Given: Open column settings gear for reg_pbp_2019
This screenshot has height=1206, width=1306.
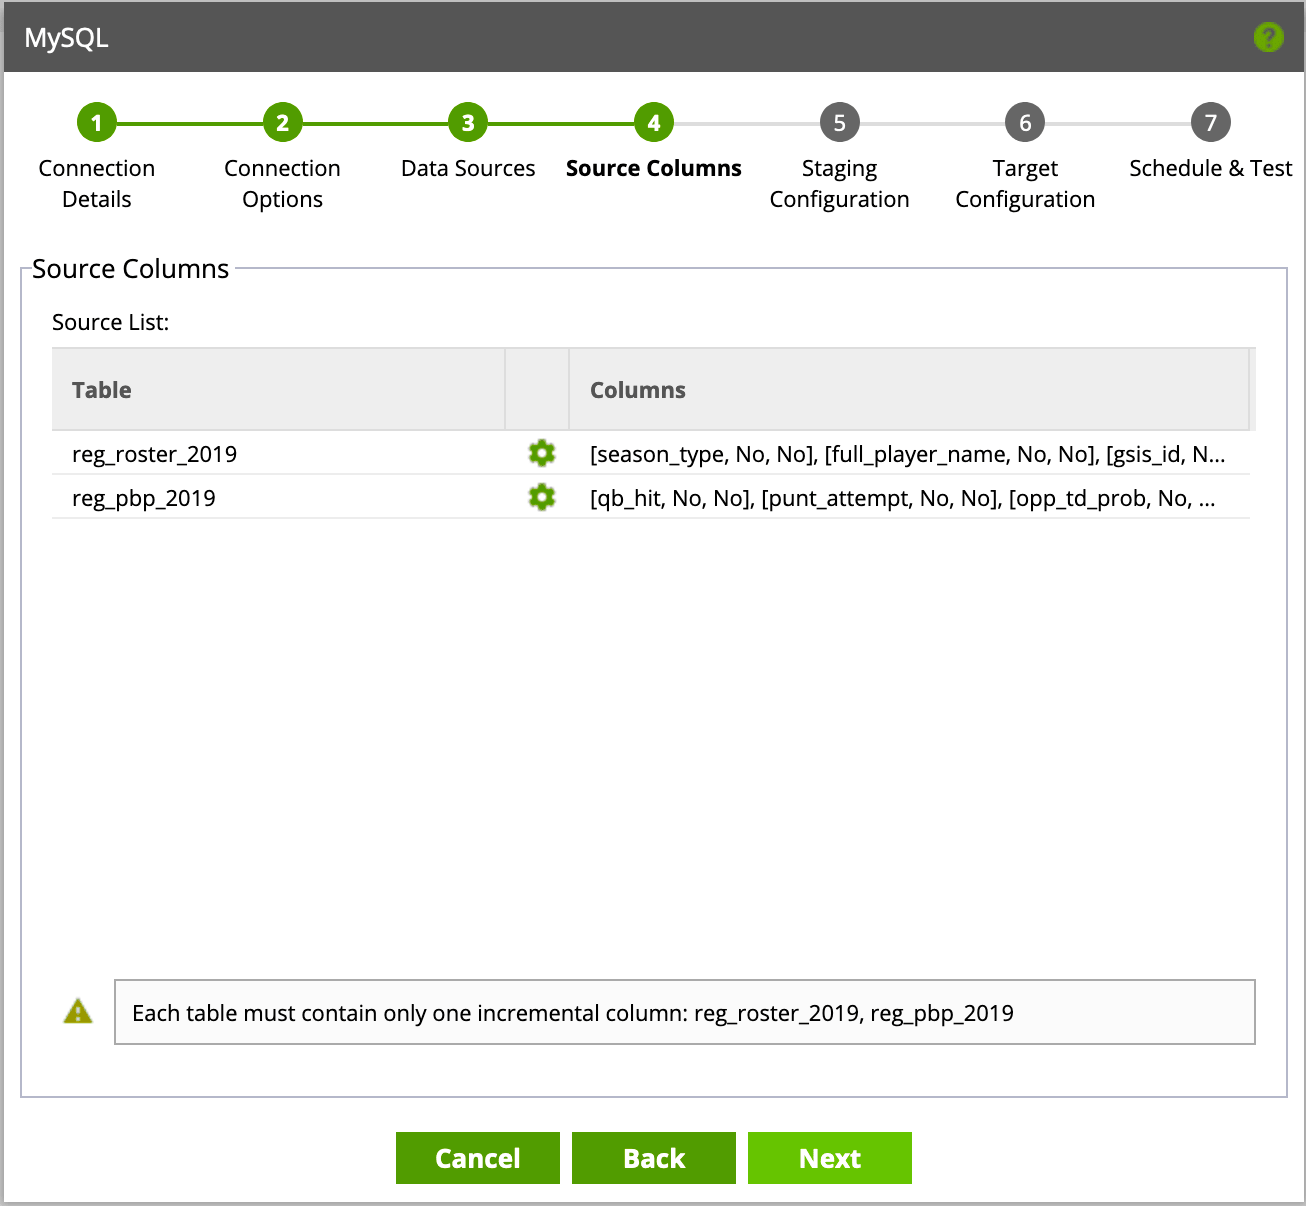Looking at the screenshot, I should (542, 497).
